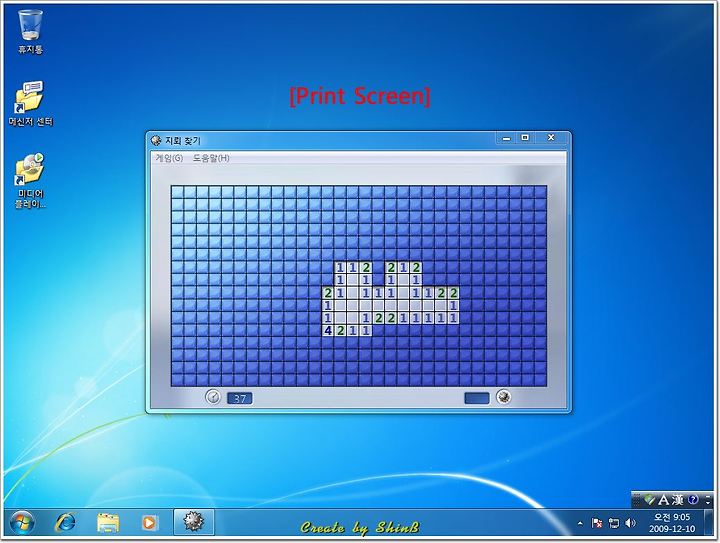Screen dimensions: 720x543
Task: Open the network tray icon
Action: 613,523
